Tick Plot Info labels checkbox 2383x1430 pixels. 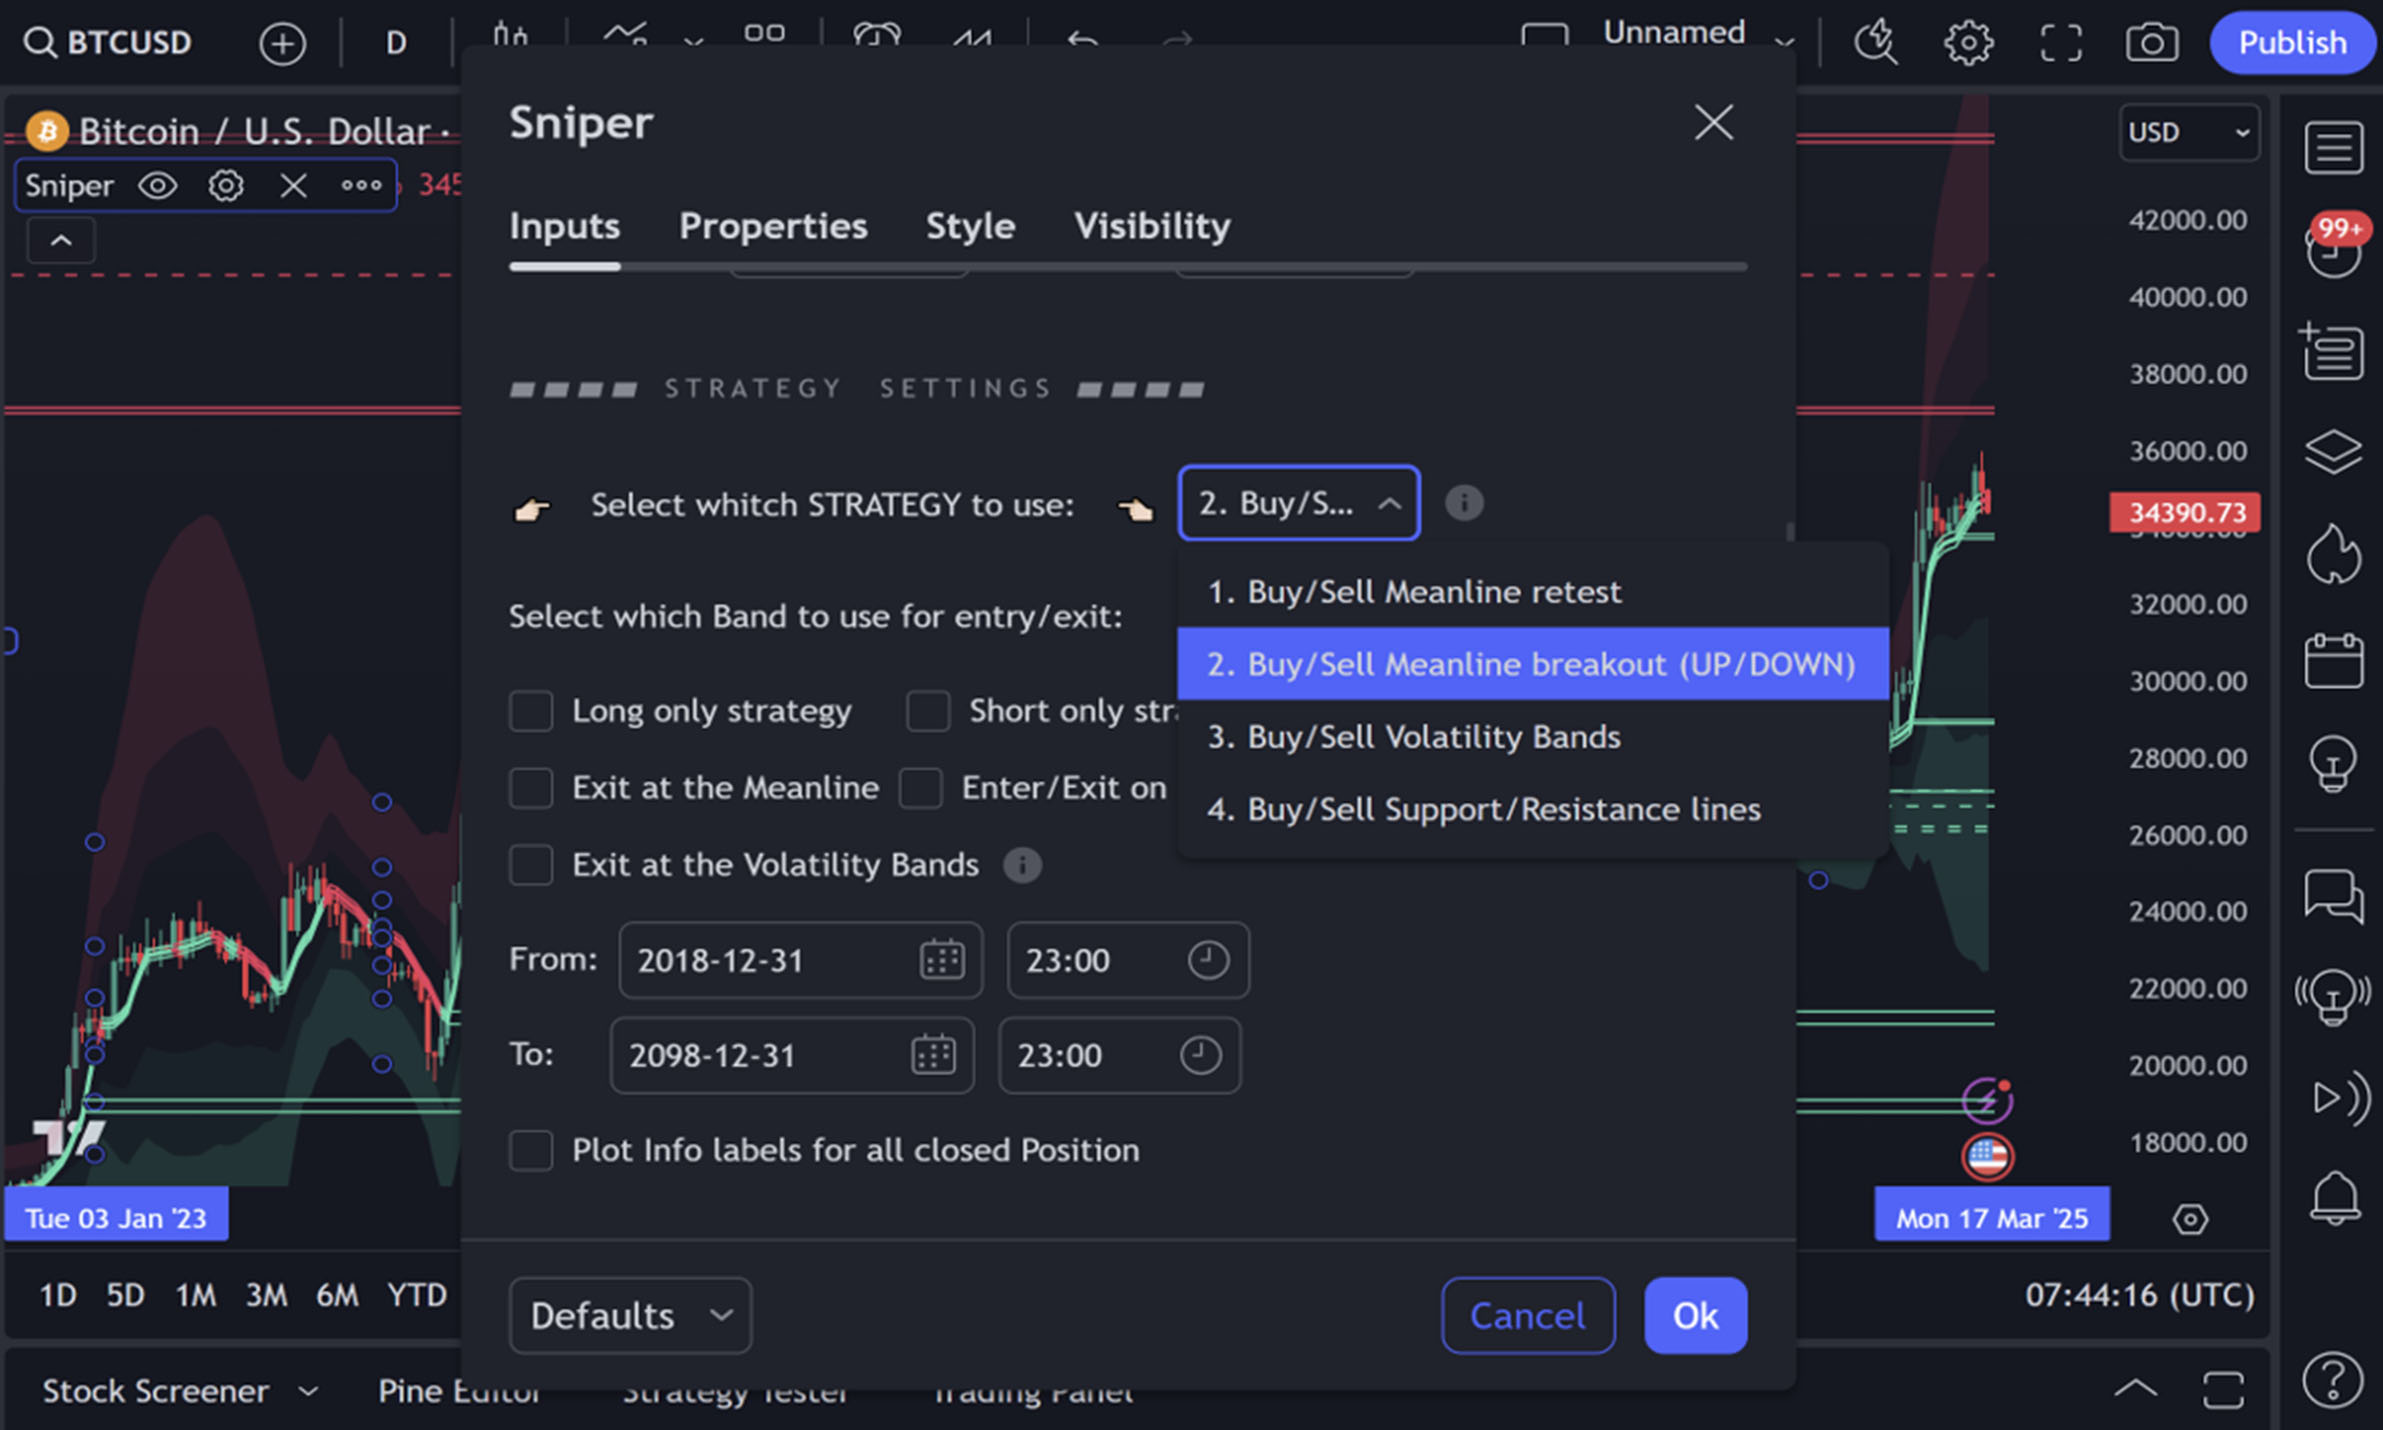(531, 1150)
